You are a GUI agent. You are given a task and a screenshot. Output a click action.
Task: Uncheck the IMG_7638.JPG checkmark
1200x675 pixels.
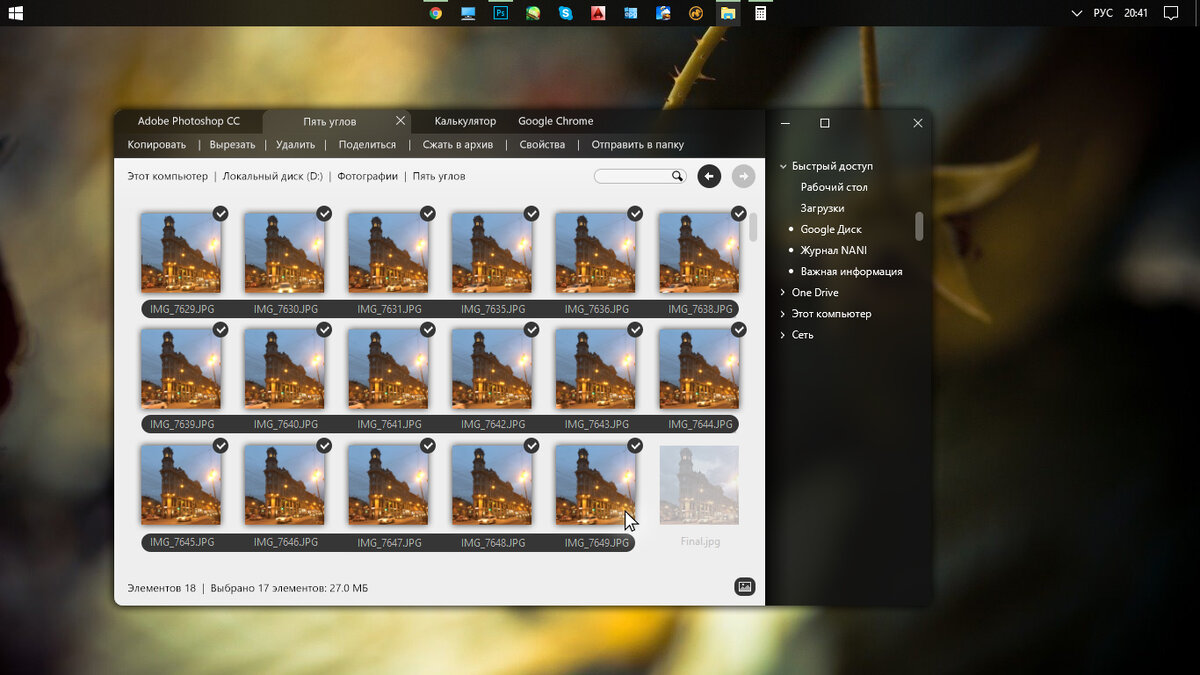[x=739, y=213]
